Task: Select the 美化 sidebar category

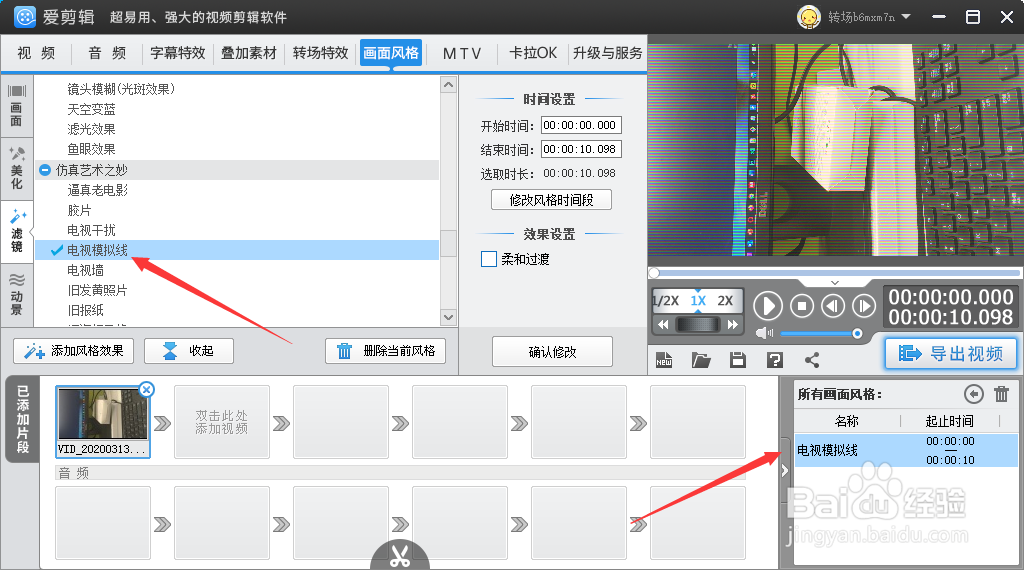Action: (x=16, y=168)
